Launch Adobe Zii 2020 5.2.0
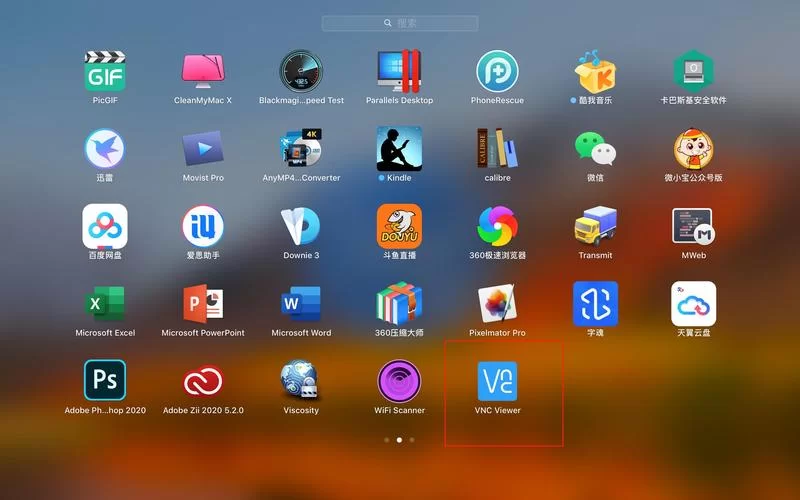This screenshot has height=500, width=800. [x=203, y=381]
